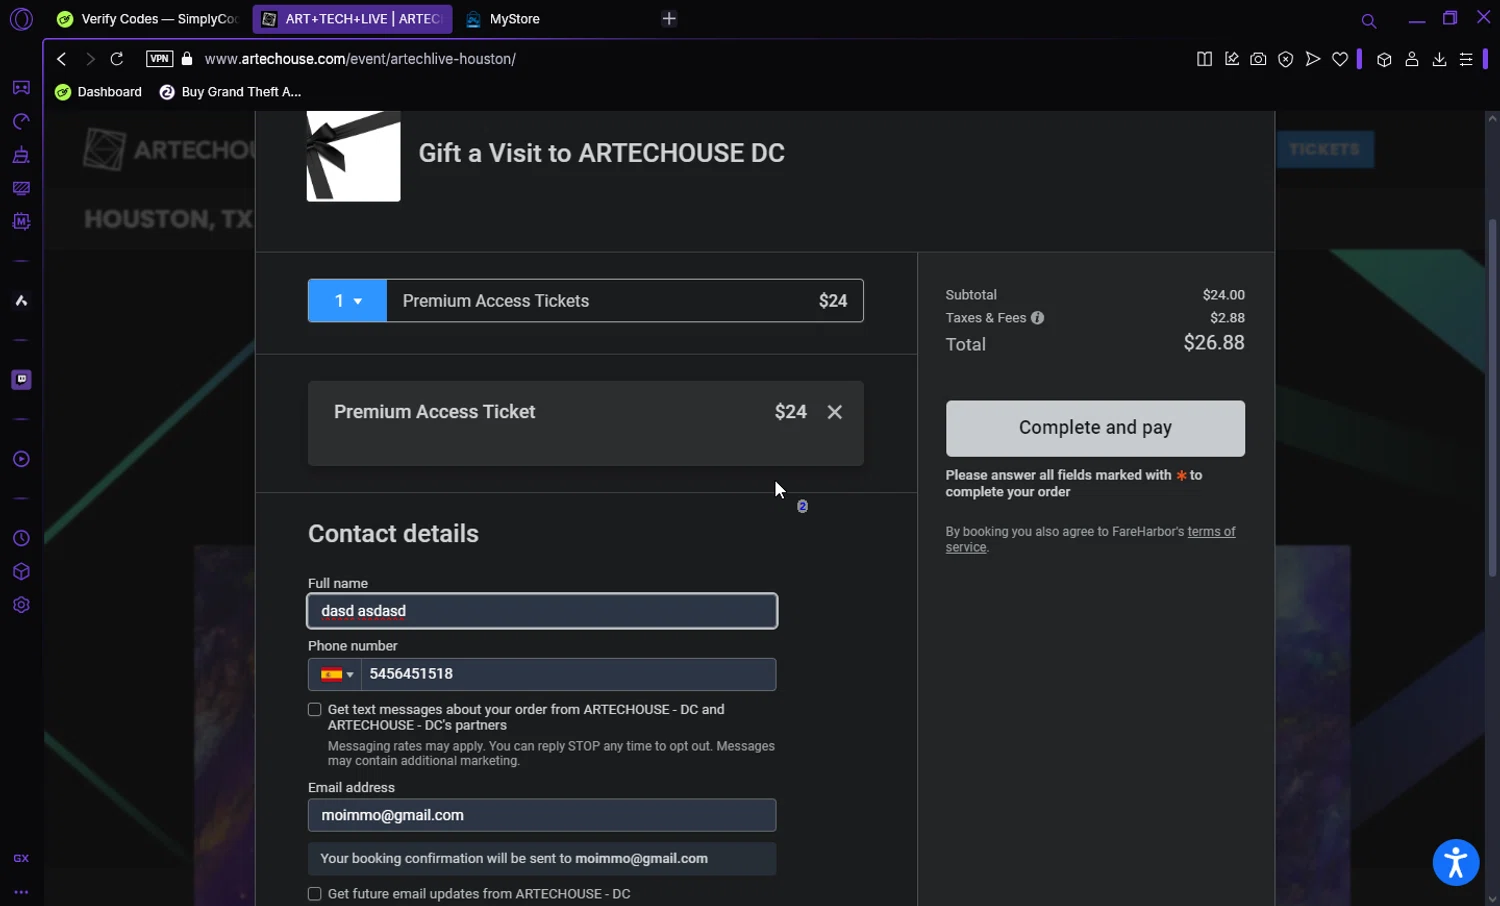
Task: Click the Contact details heading
Action: coord(393,534)
